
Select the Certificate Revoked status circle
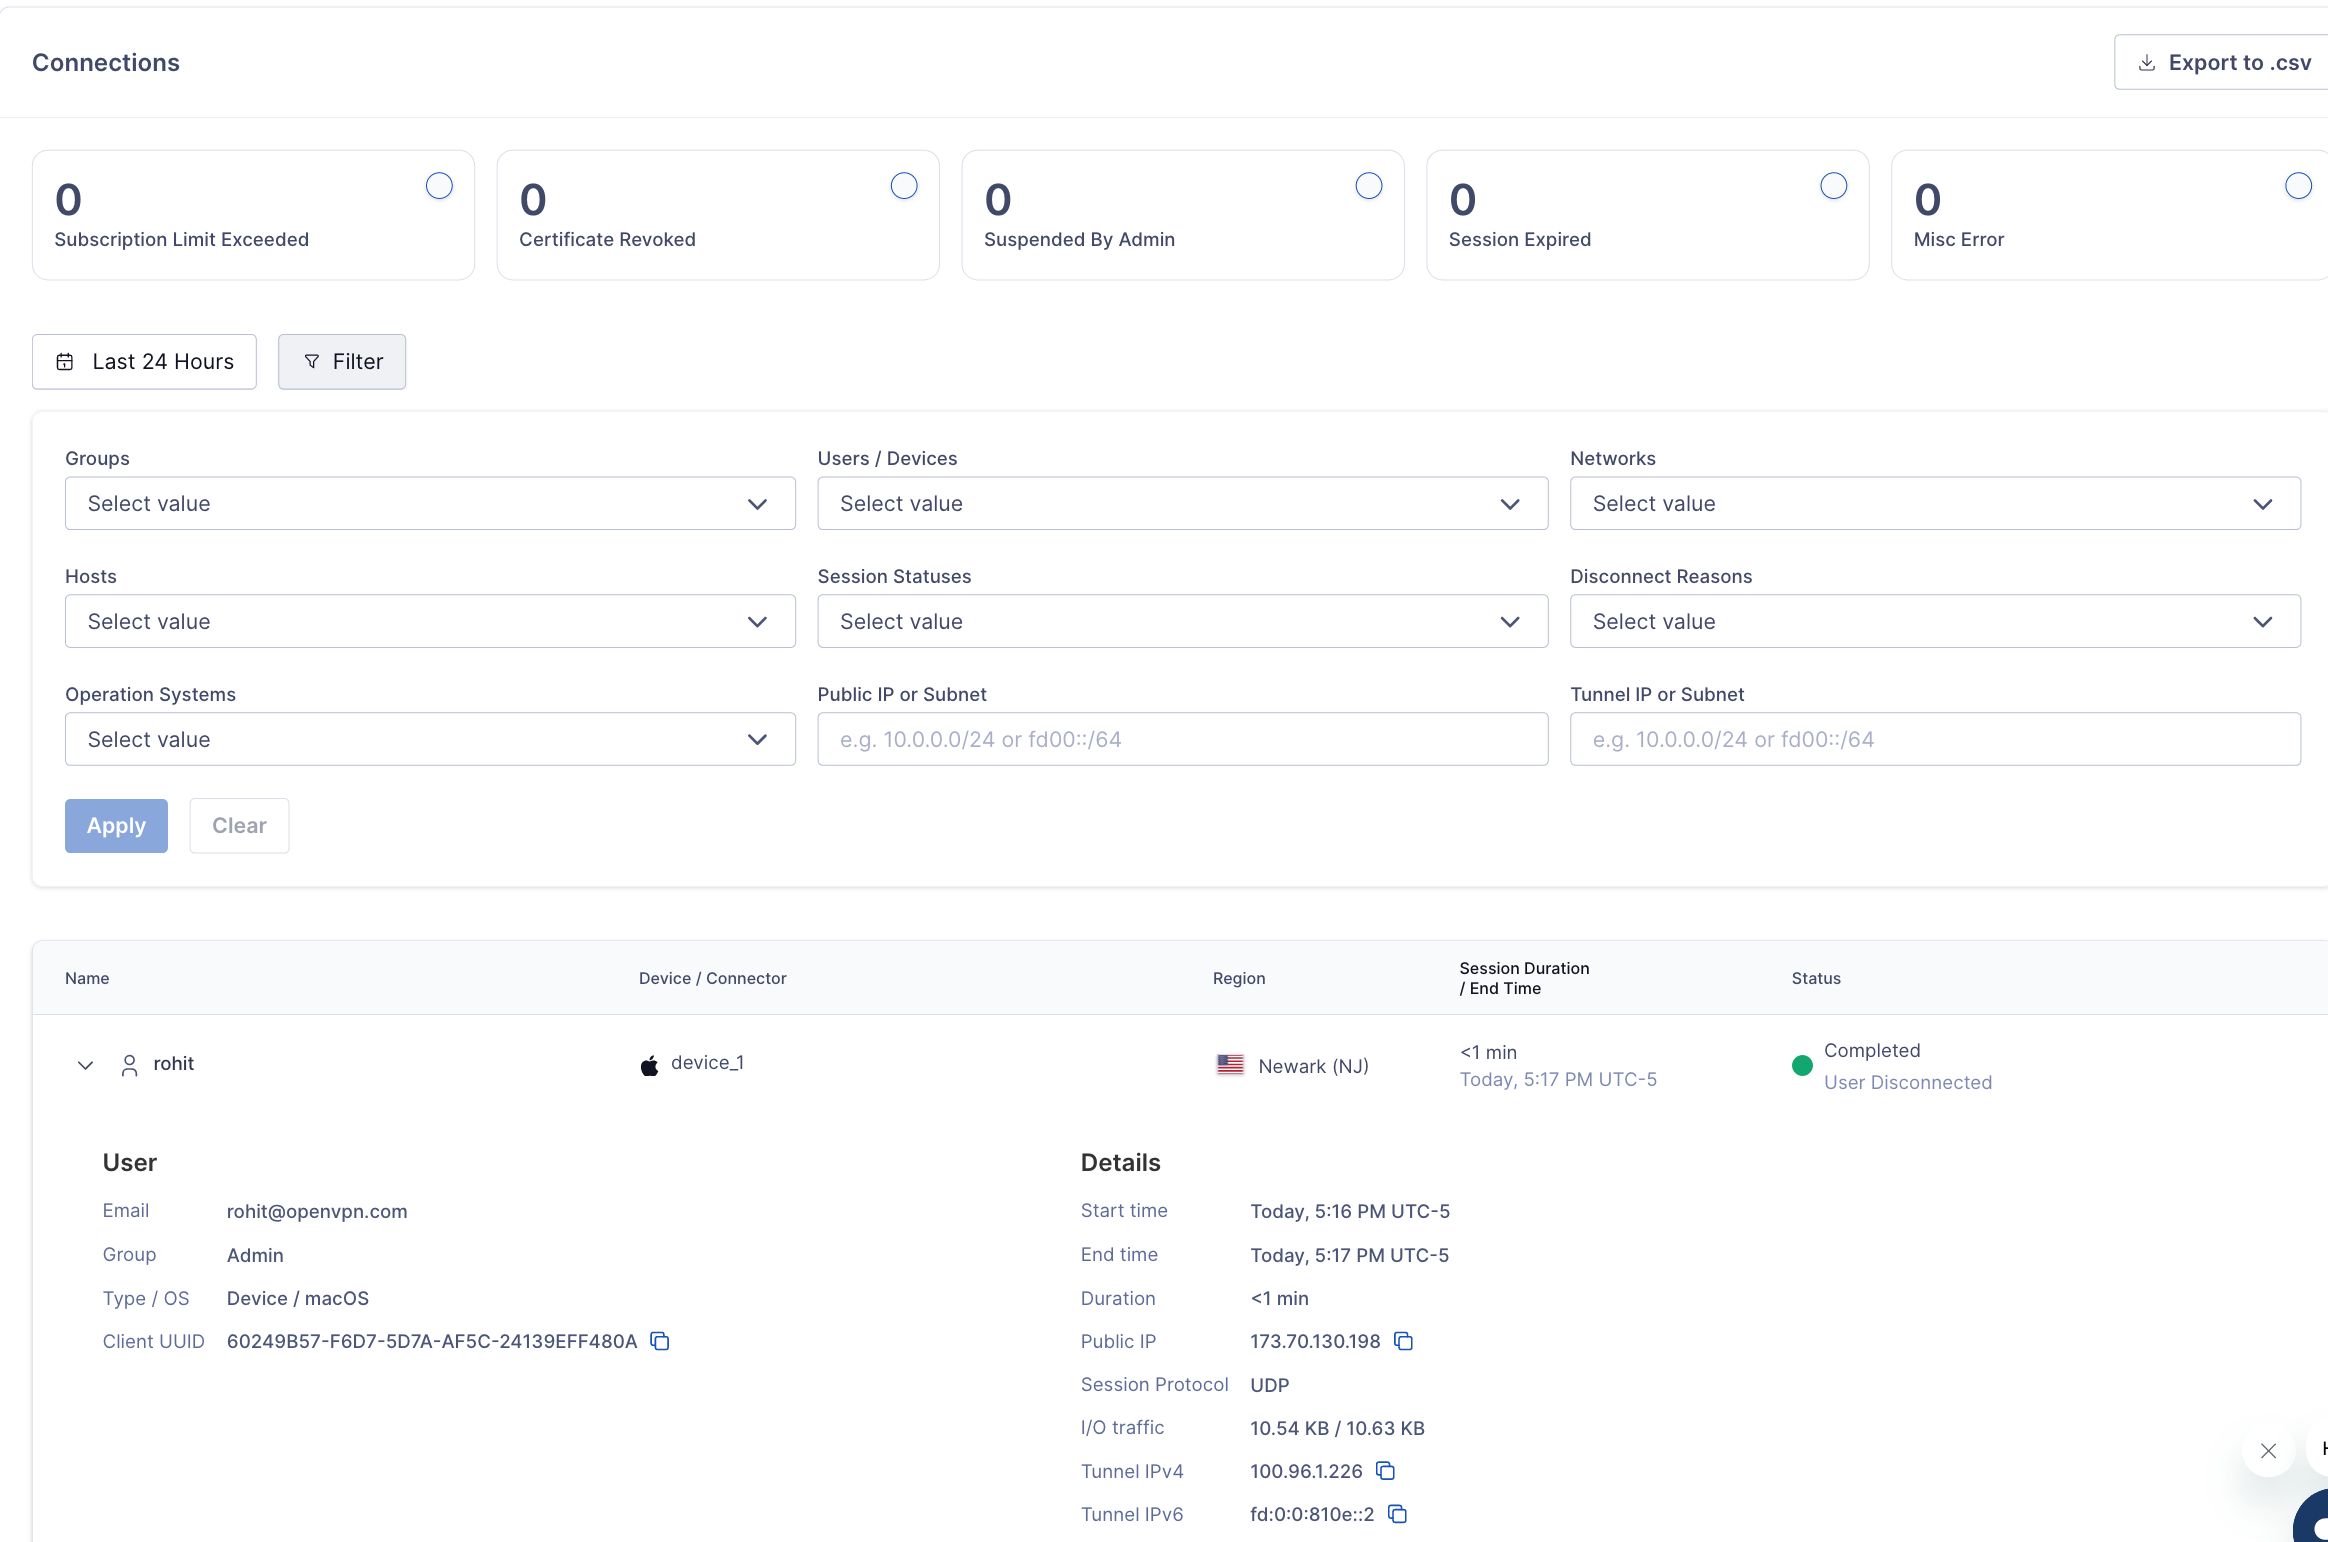(903, 185)
